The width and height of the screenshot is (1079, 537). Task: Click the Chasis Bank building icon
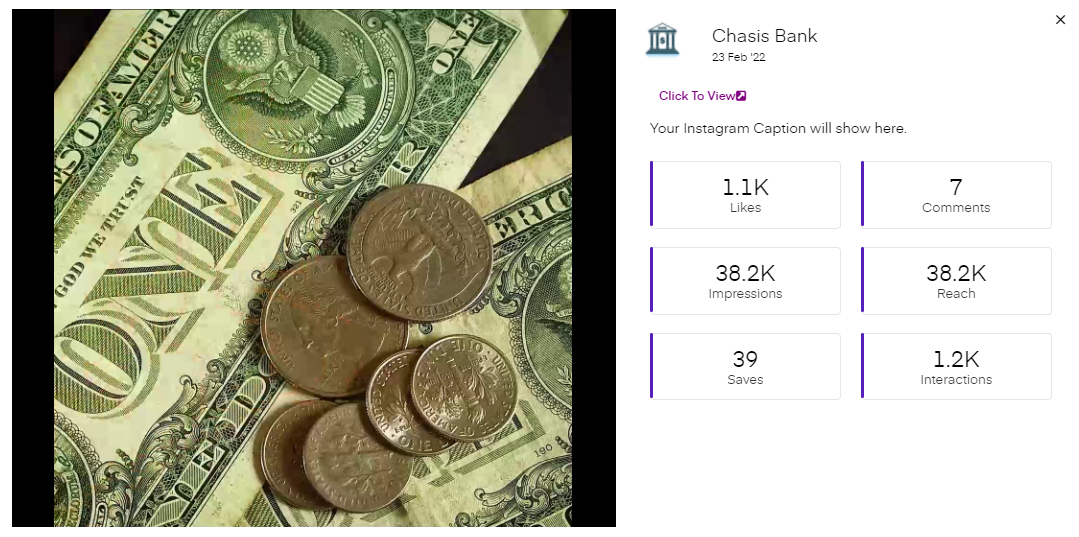[663, 39]
